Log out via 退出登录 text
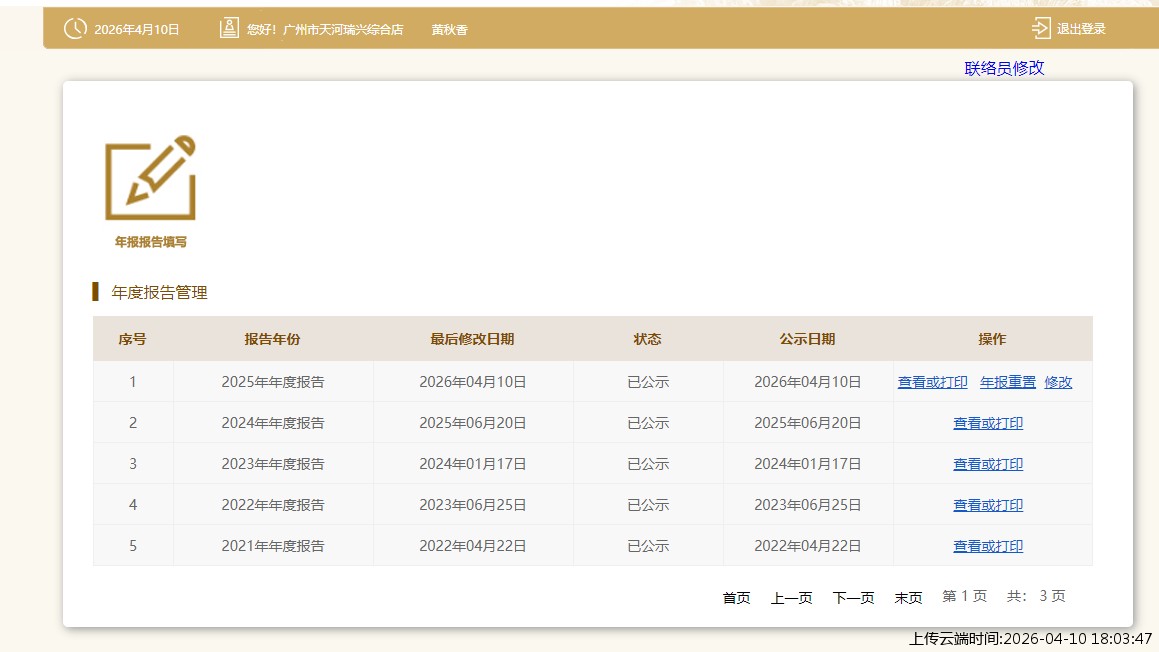 point(1081,29)
